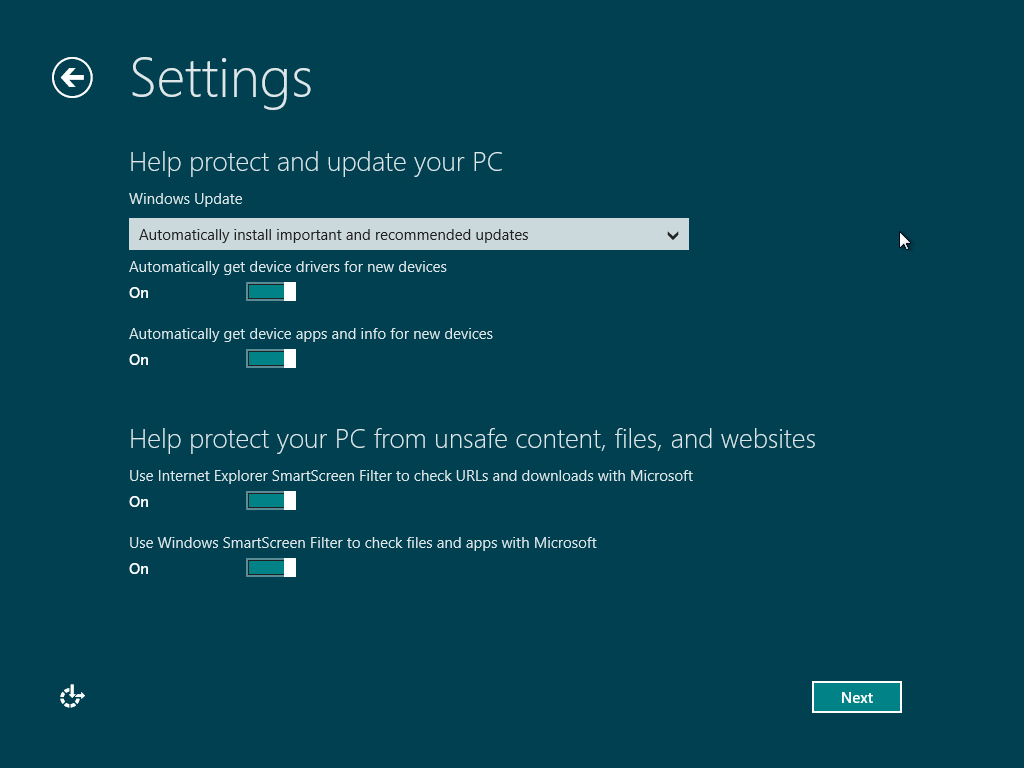Click the 'On' label for device apps and info
1024x768 pixels.
139,360
